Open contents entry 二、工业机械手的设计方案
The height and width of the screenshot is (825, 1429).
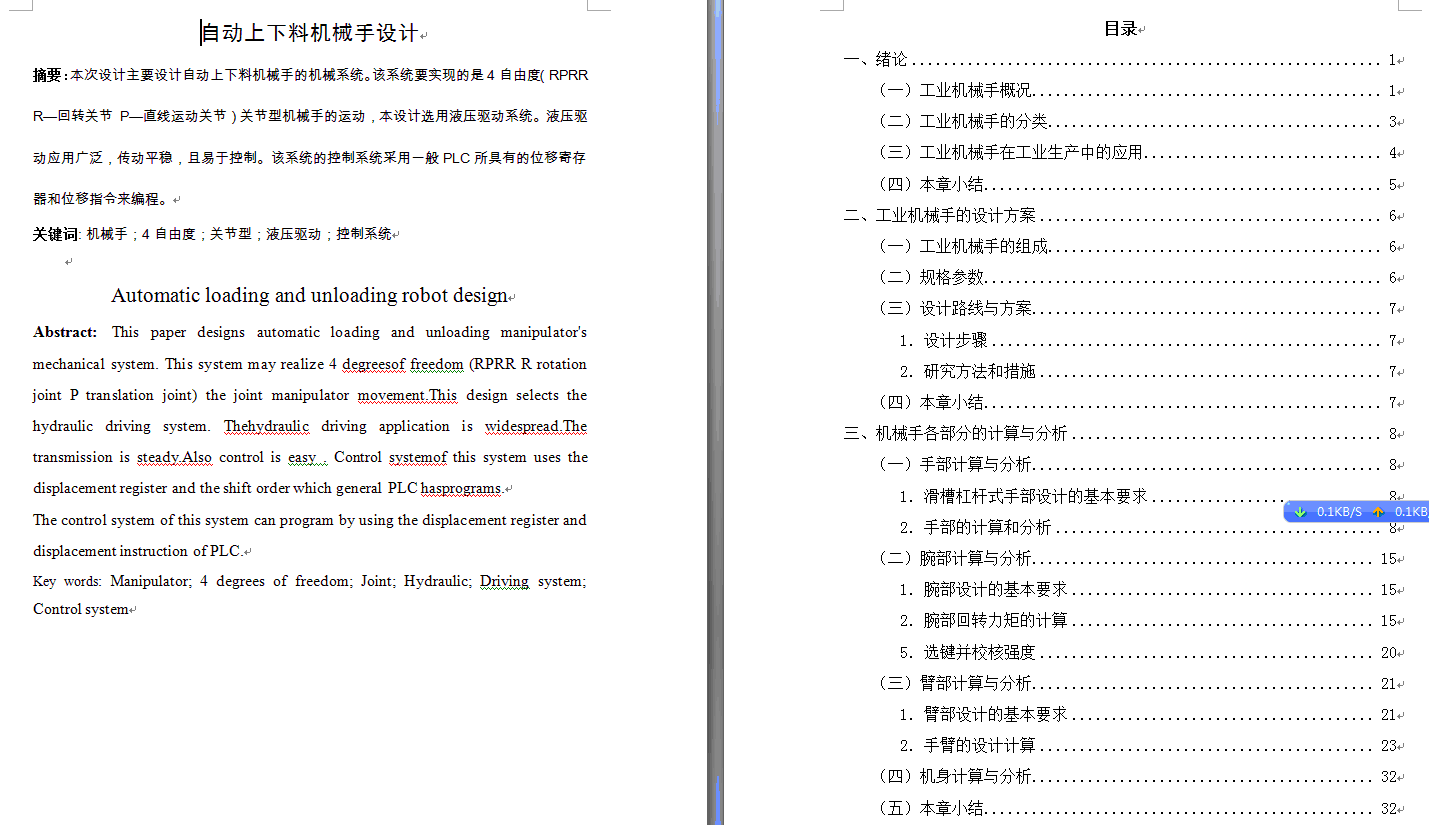1121,215
